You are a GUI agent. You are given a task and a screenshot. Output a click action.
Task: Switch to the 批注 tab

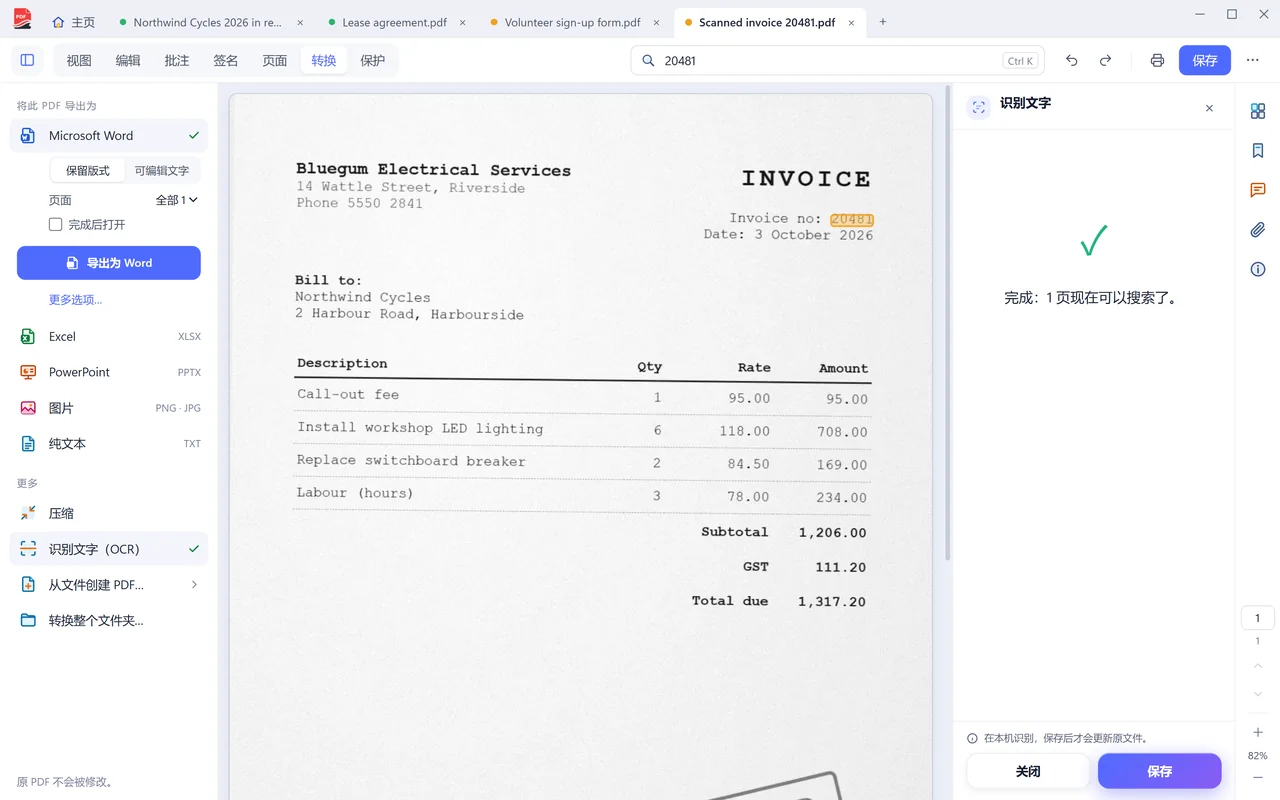click(177, 60)
